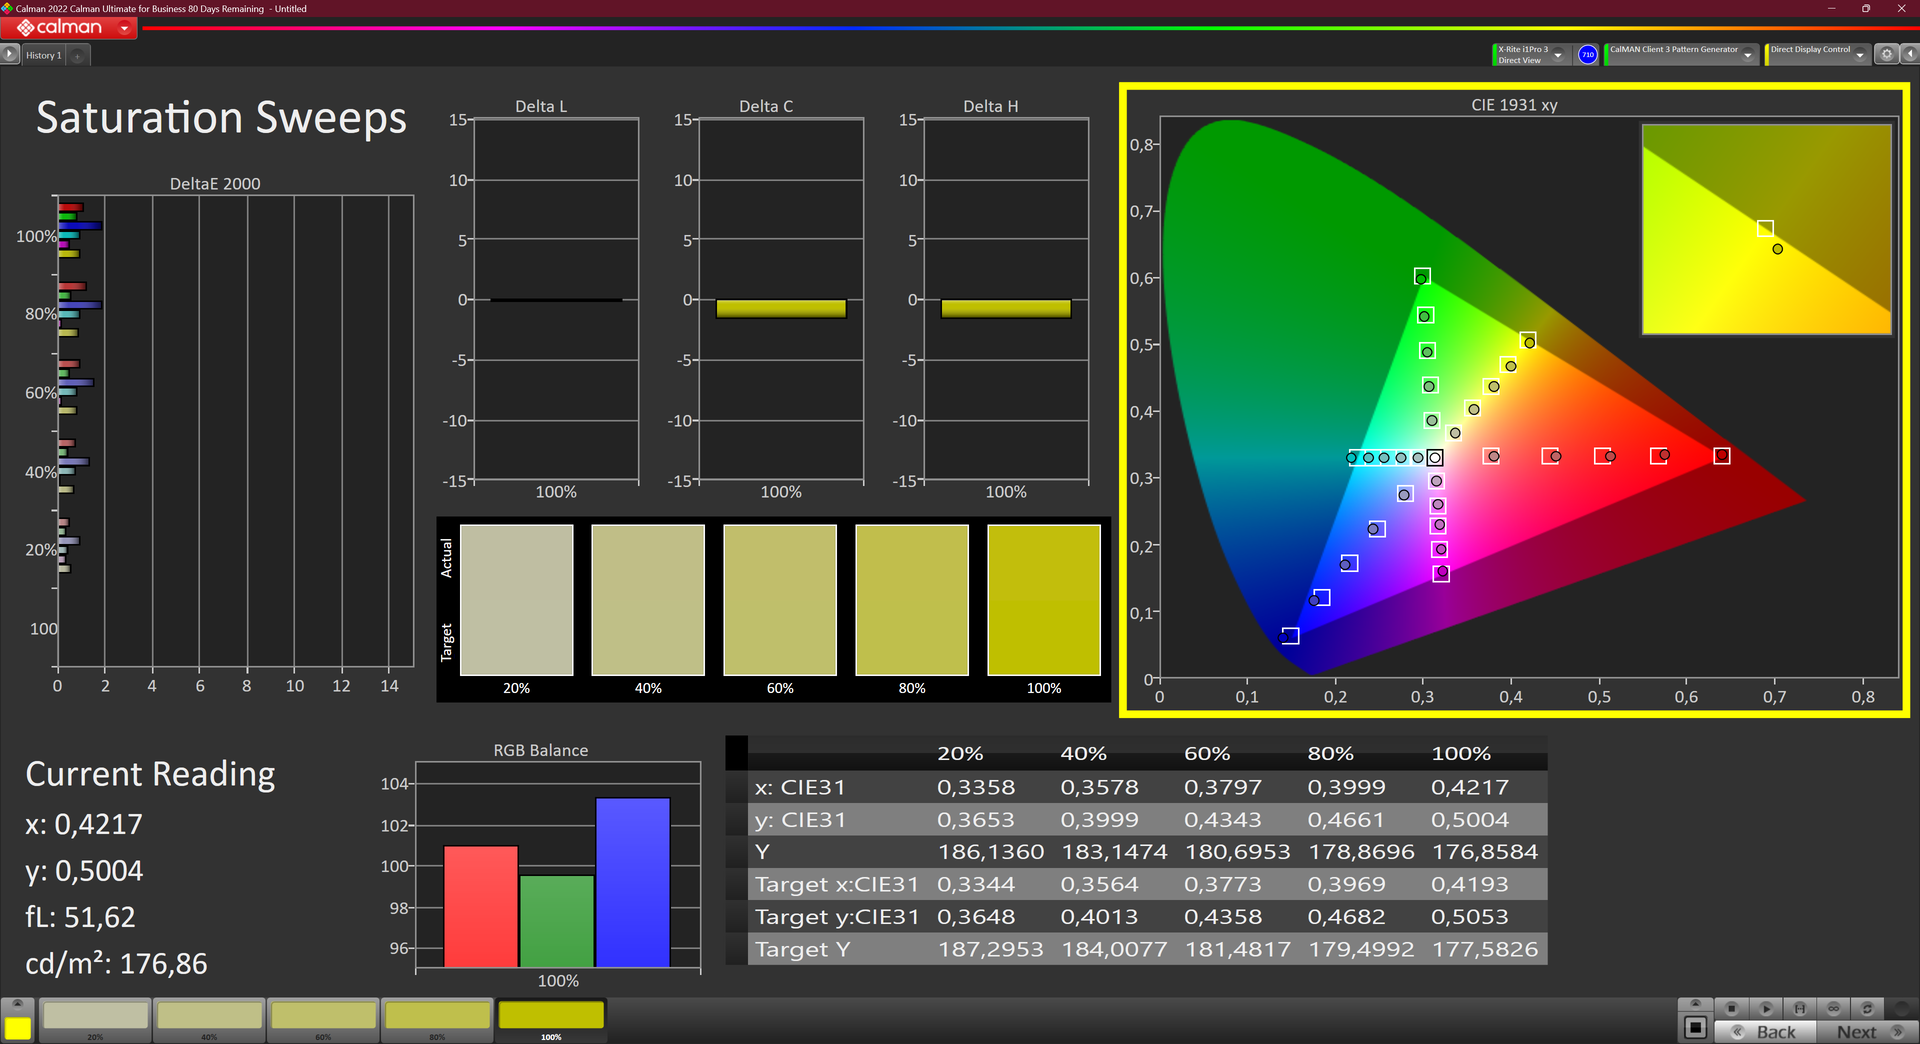1920x1044 pixels.
Task: Click the black pattern square icon
Action: pyautogui.click(x=1694, y=1028)
